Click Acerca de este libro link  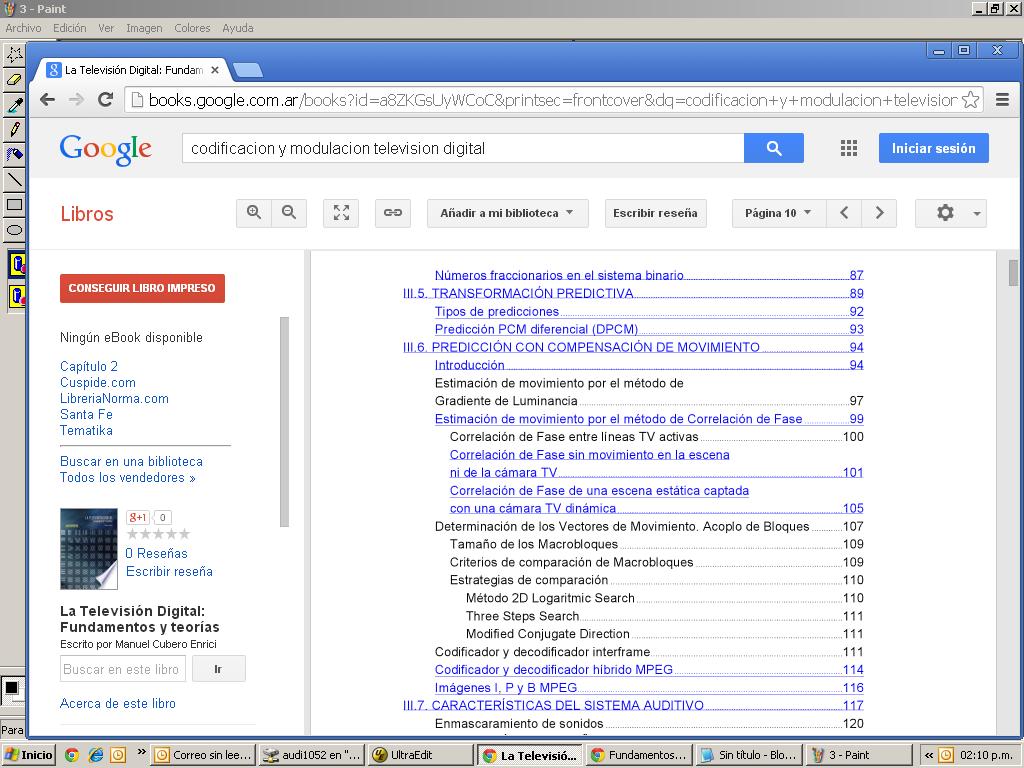click(118, 703)
